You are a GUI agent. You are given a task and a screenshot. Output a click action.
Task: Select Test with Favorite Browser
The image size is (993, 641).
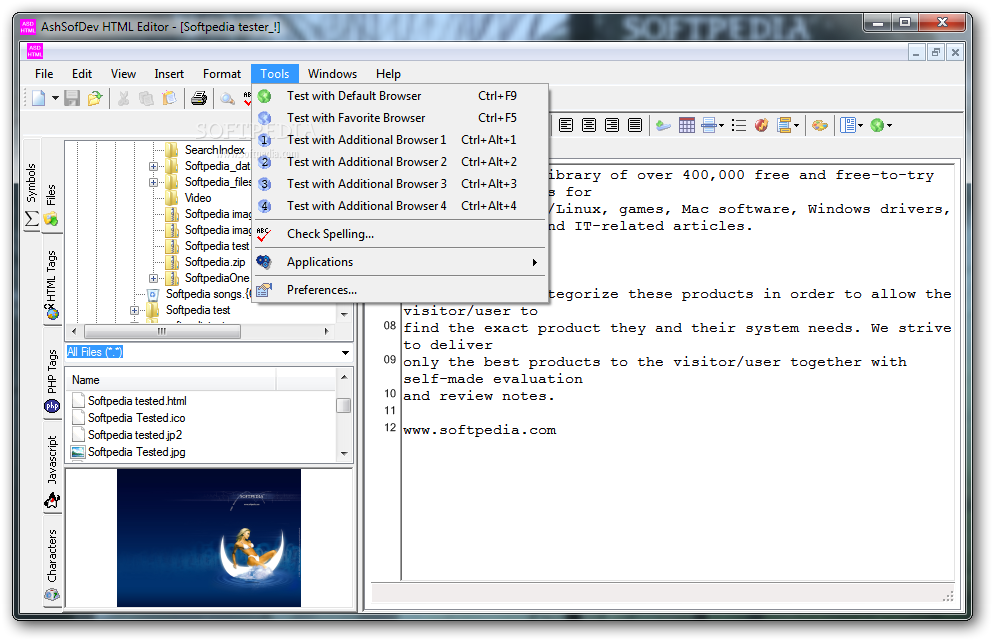click(x=400, y=118)
